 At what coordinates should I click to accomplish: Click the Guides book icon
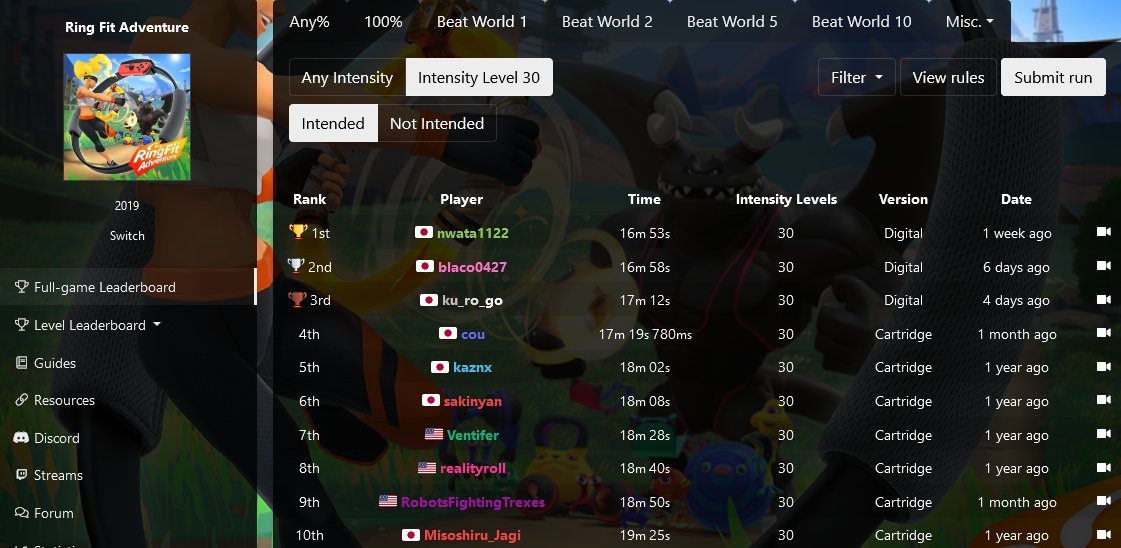pos(21,363)
